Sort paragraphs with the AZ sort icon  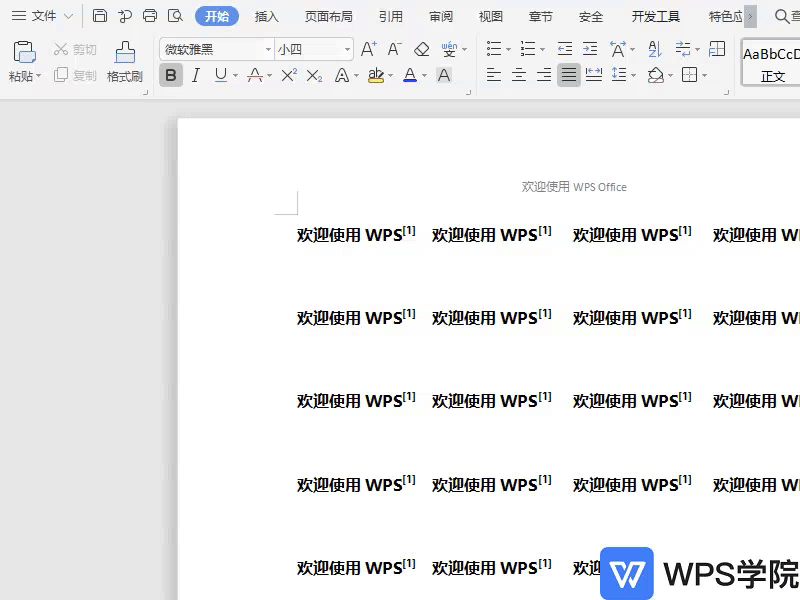tap(654, 48)
